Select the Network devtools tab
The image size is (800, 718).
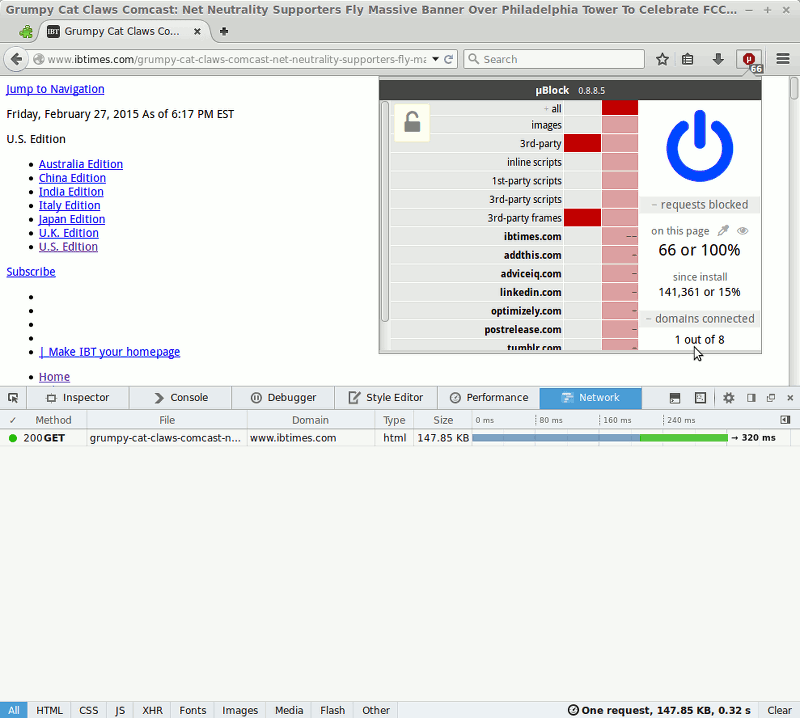click(x=591, y=398)
